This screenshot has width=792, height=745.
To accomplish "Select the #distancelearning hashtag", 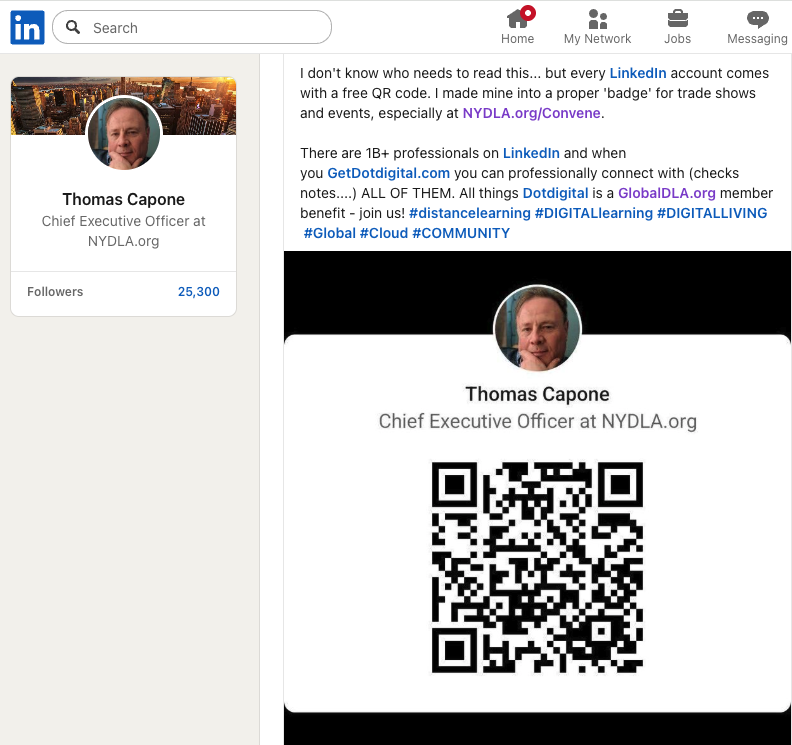I will click(x=469, y=213).
